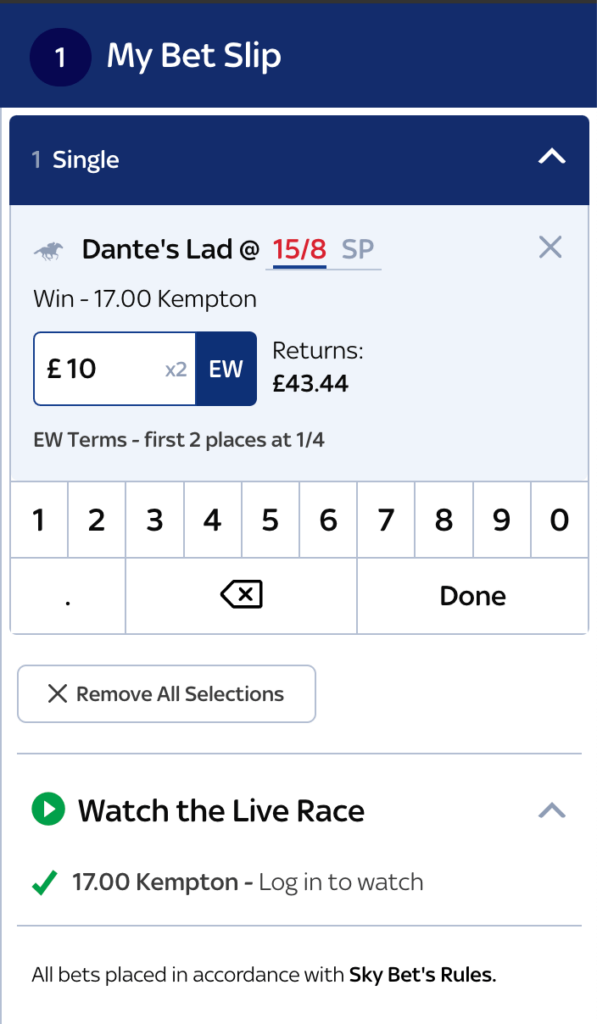Viewport: 597px width, 1024px height.
Task: Click the horse racing icon beside Dante's Lad
Action: tap(53, 249)
